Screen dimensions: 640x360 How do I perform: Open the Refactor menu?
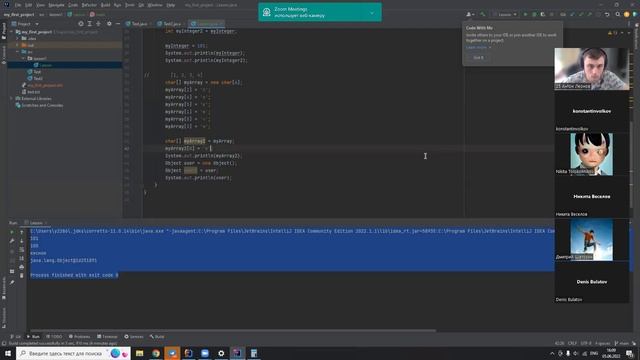coord(89,5)
